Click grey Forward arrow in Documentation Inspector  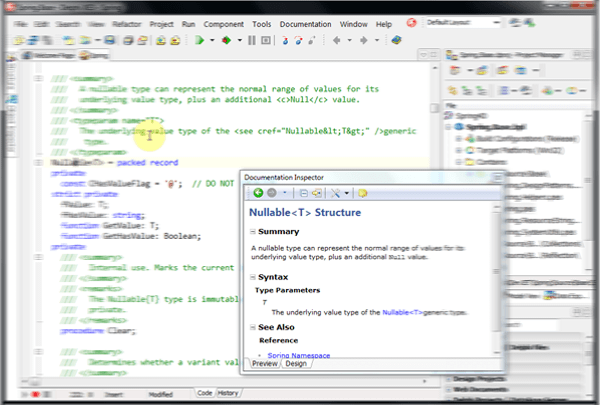272,193
